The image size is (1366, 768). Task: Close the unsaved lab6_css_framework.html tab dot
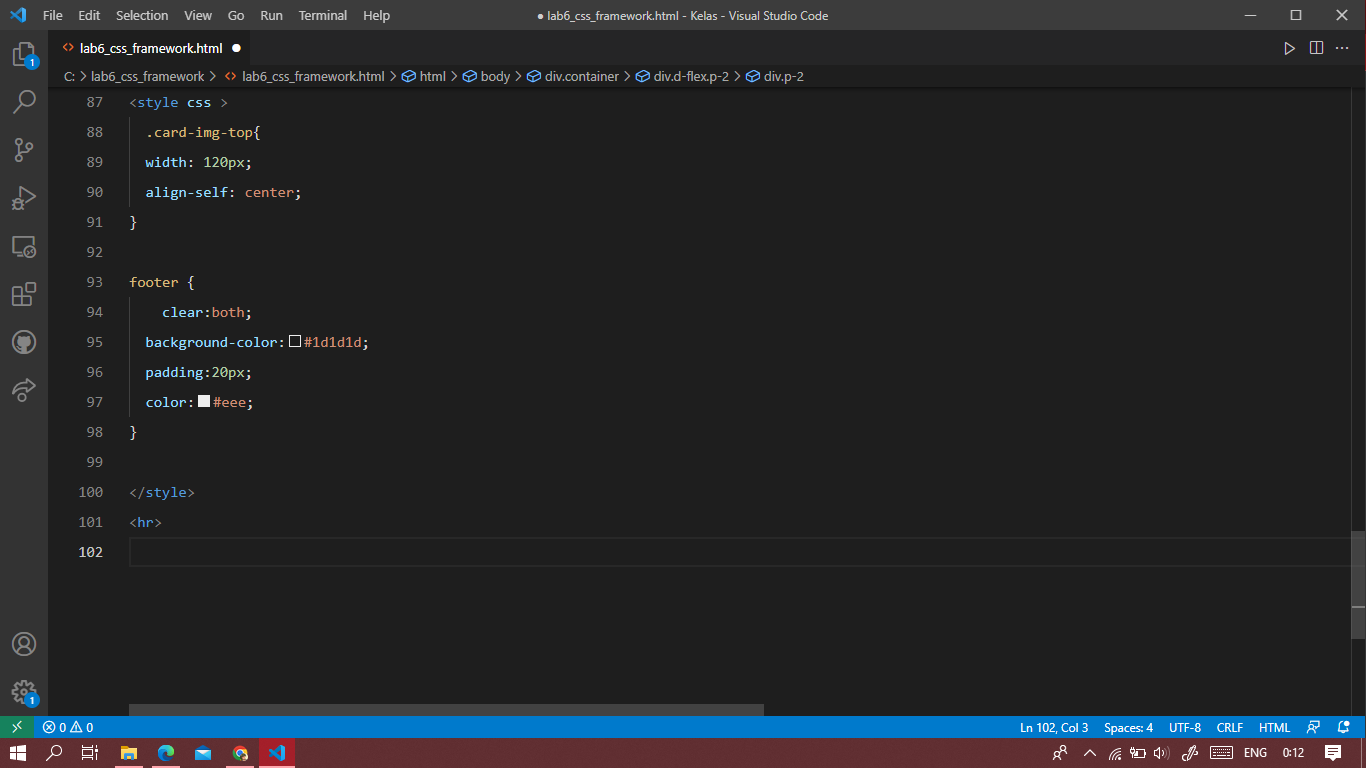click(x=236, y=48)
